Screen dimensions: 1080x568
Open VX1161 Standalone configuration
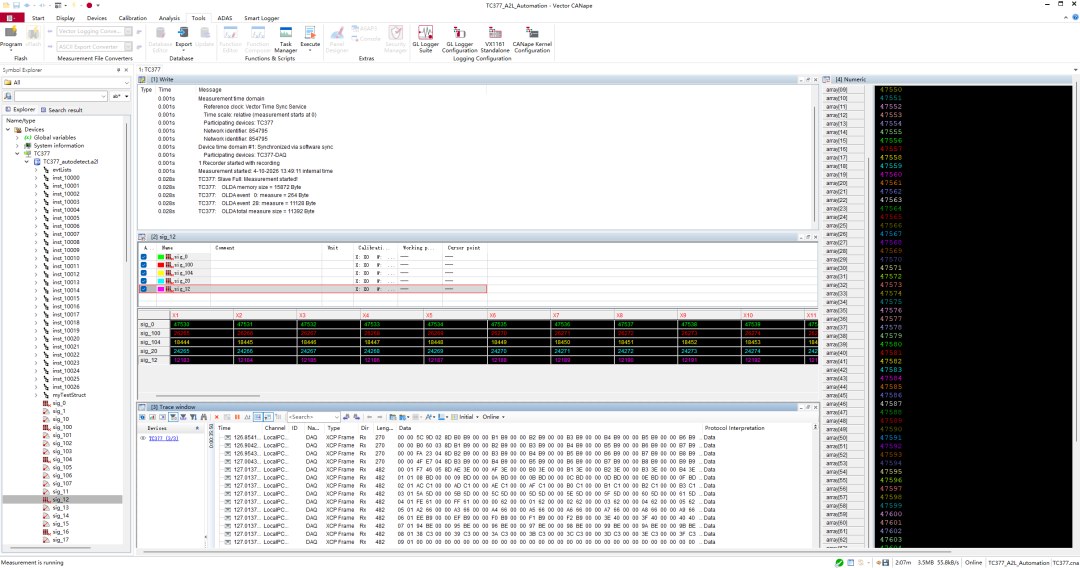point(495,39)
